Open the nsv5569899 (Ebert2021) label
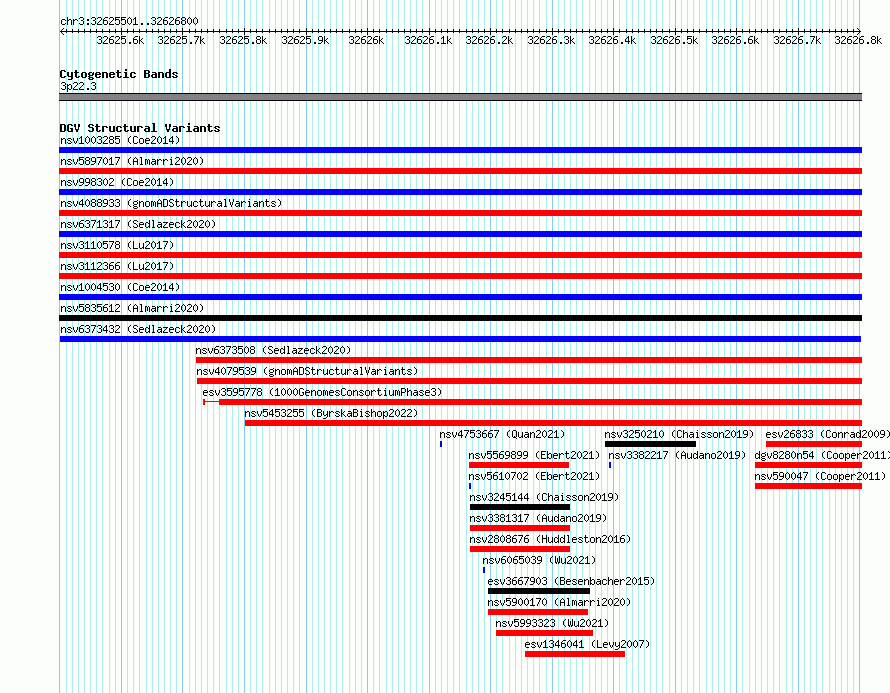Image resolution: width=890 pixels, height=693 pixels. [534, 455]
